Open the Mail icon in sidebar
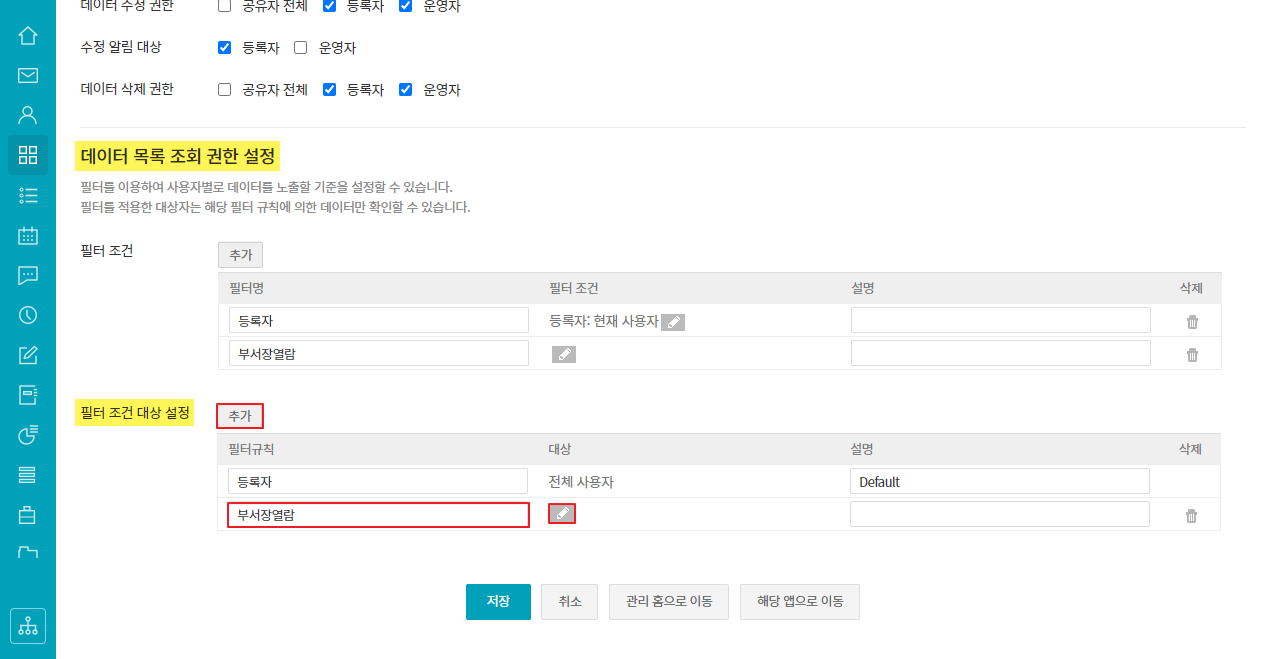 pos(28,75)
